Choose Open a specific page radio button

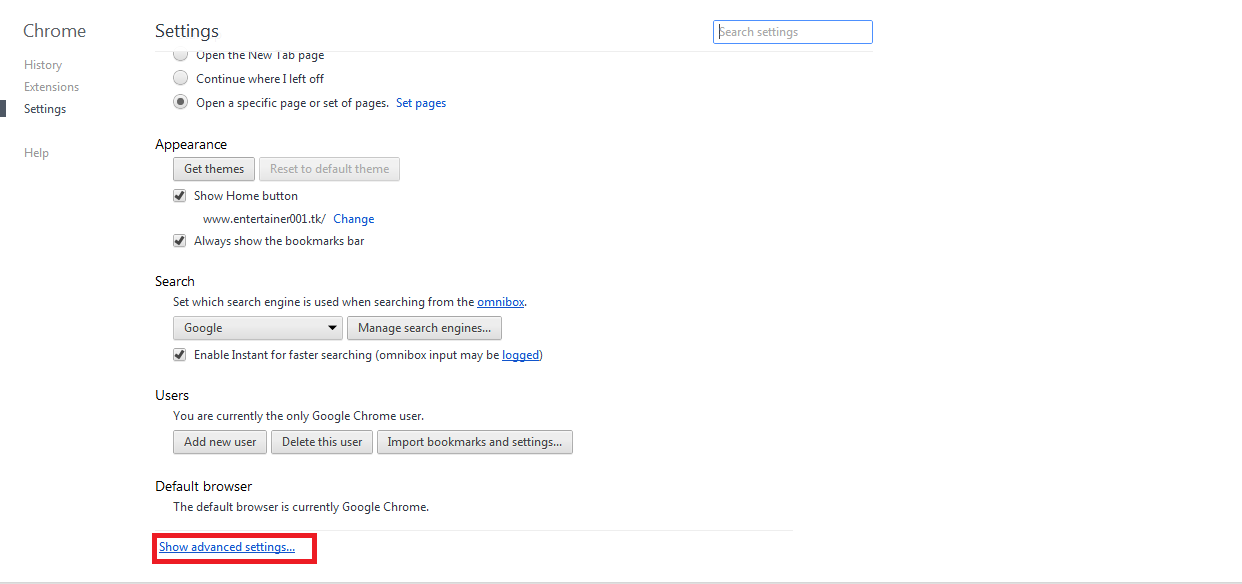click(180, 102)
